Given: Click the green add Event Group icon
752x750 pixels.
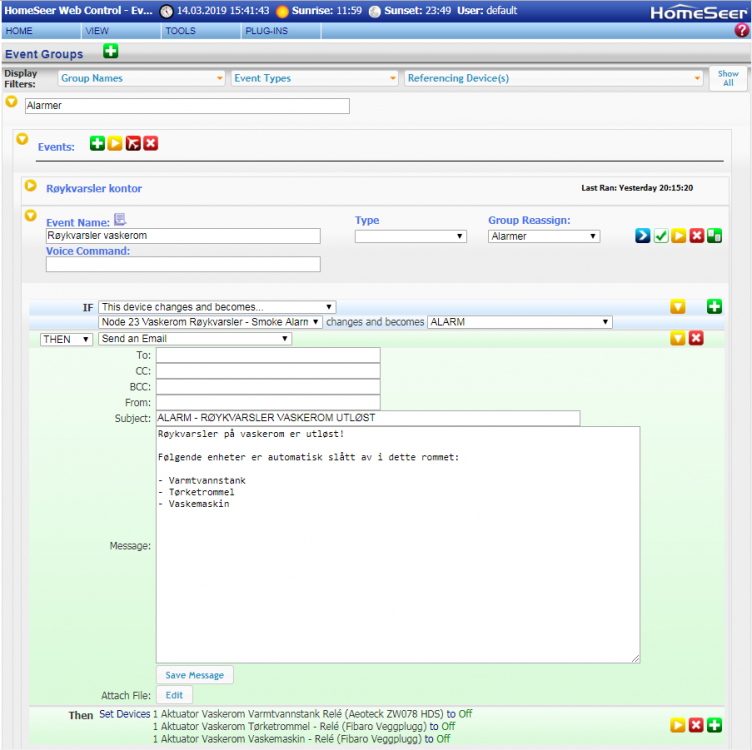Looking at the screenshot, I should click(x=111, y=52).
